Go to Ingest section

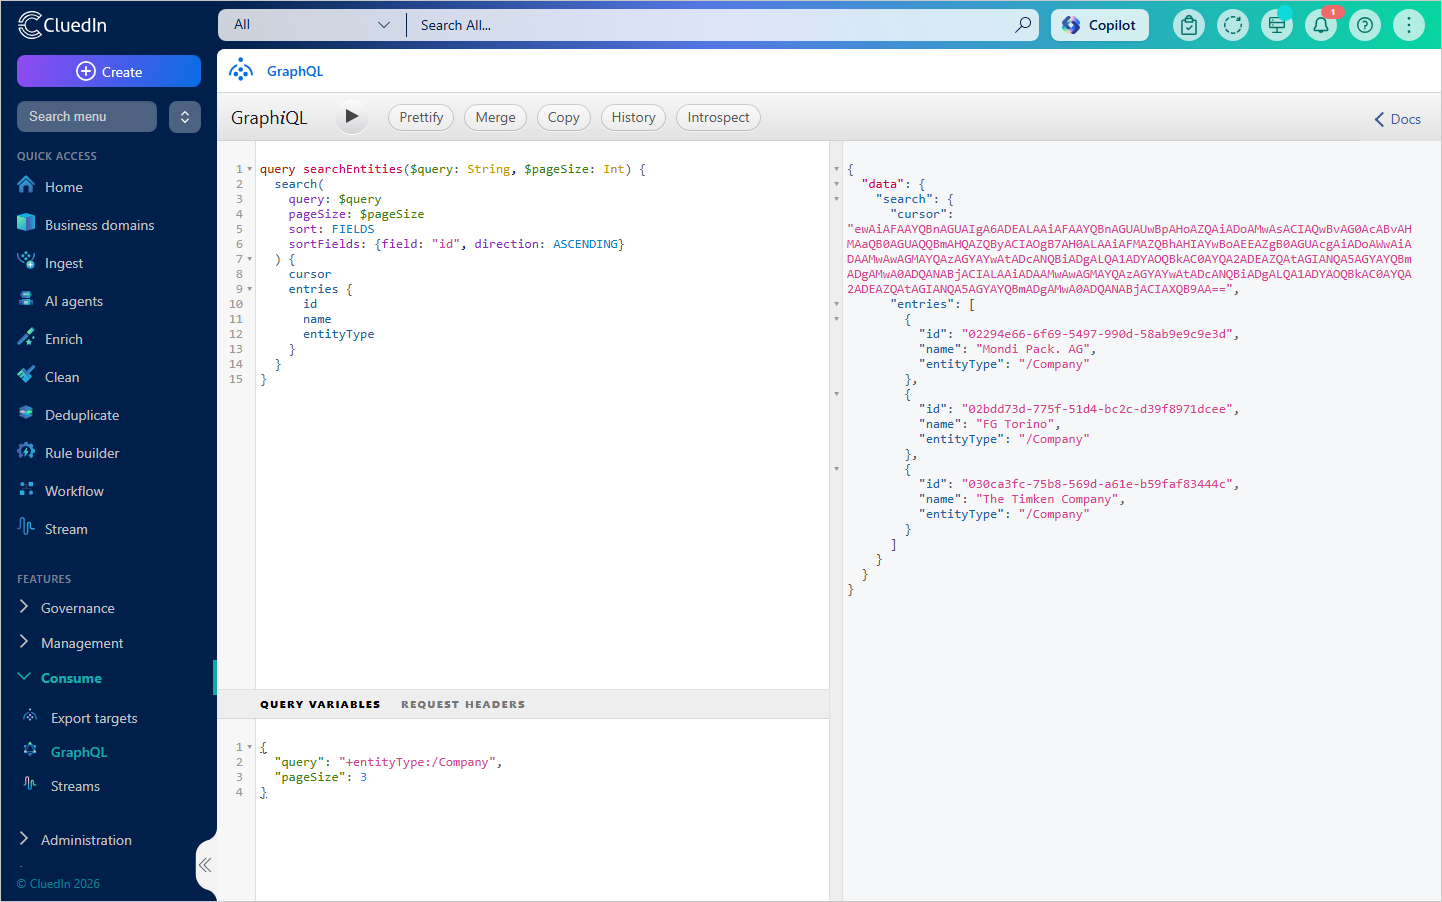coord(63,263)
